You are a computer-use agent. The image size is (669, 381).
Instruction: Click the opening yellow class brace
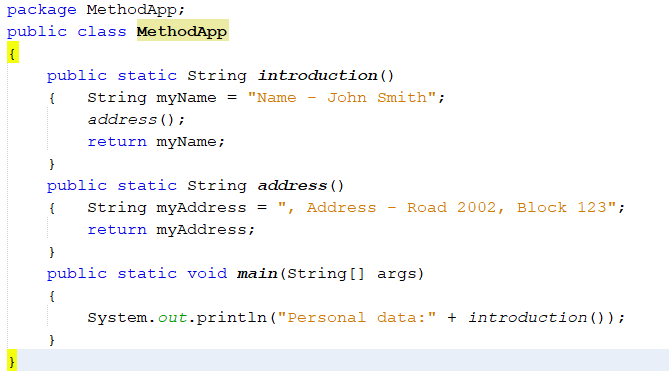tap(13, 53)
